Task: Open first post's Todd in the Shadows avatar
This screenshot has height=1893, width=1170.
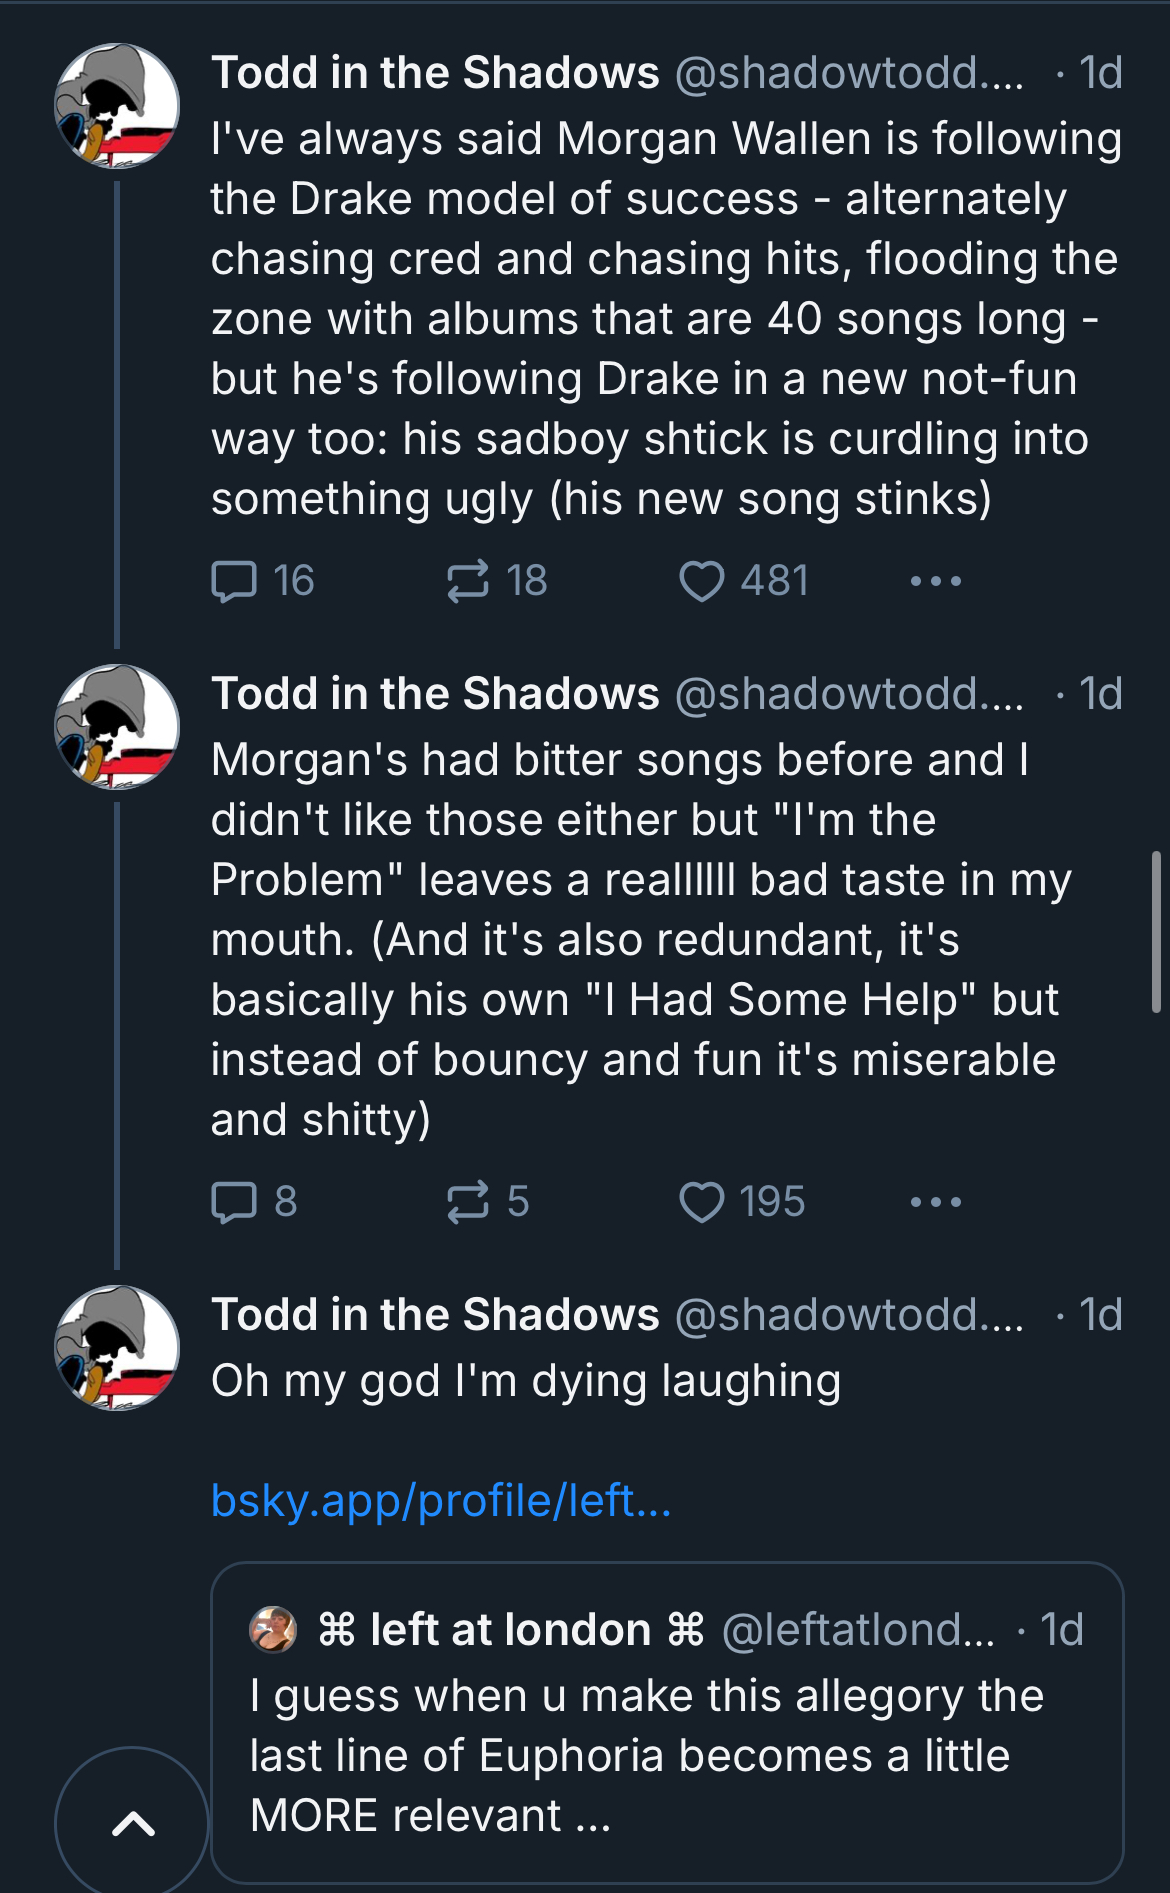Action: (x=117, y=106)
